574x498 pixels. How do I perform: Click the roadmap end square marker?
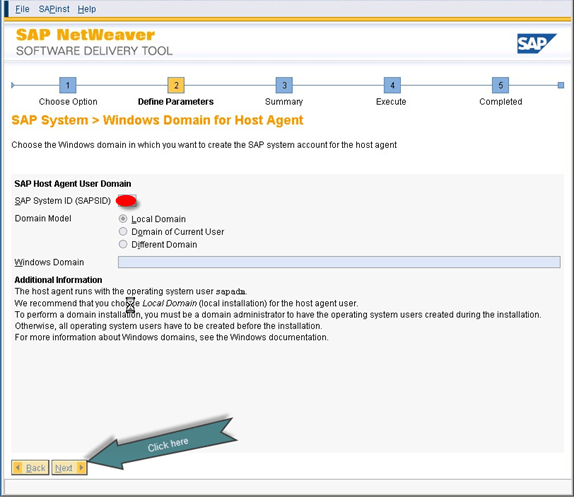[x=561, y=85]
